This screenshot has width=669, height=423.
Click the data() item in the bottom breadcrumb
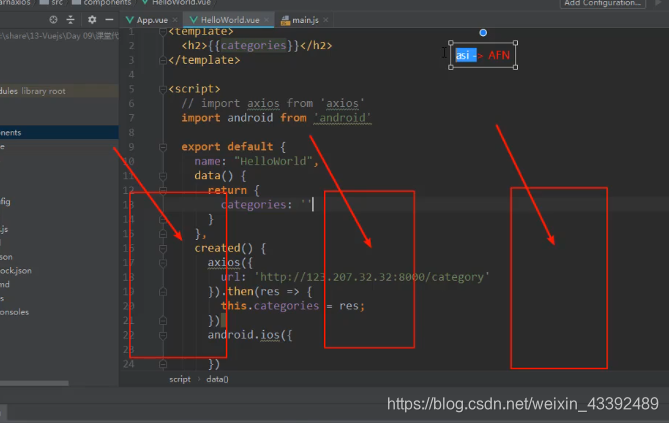coord(217,379)
